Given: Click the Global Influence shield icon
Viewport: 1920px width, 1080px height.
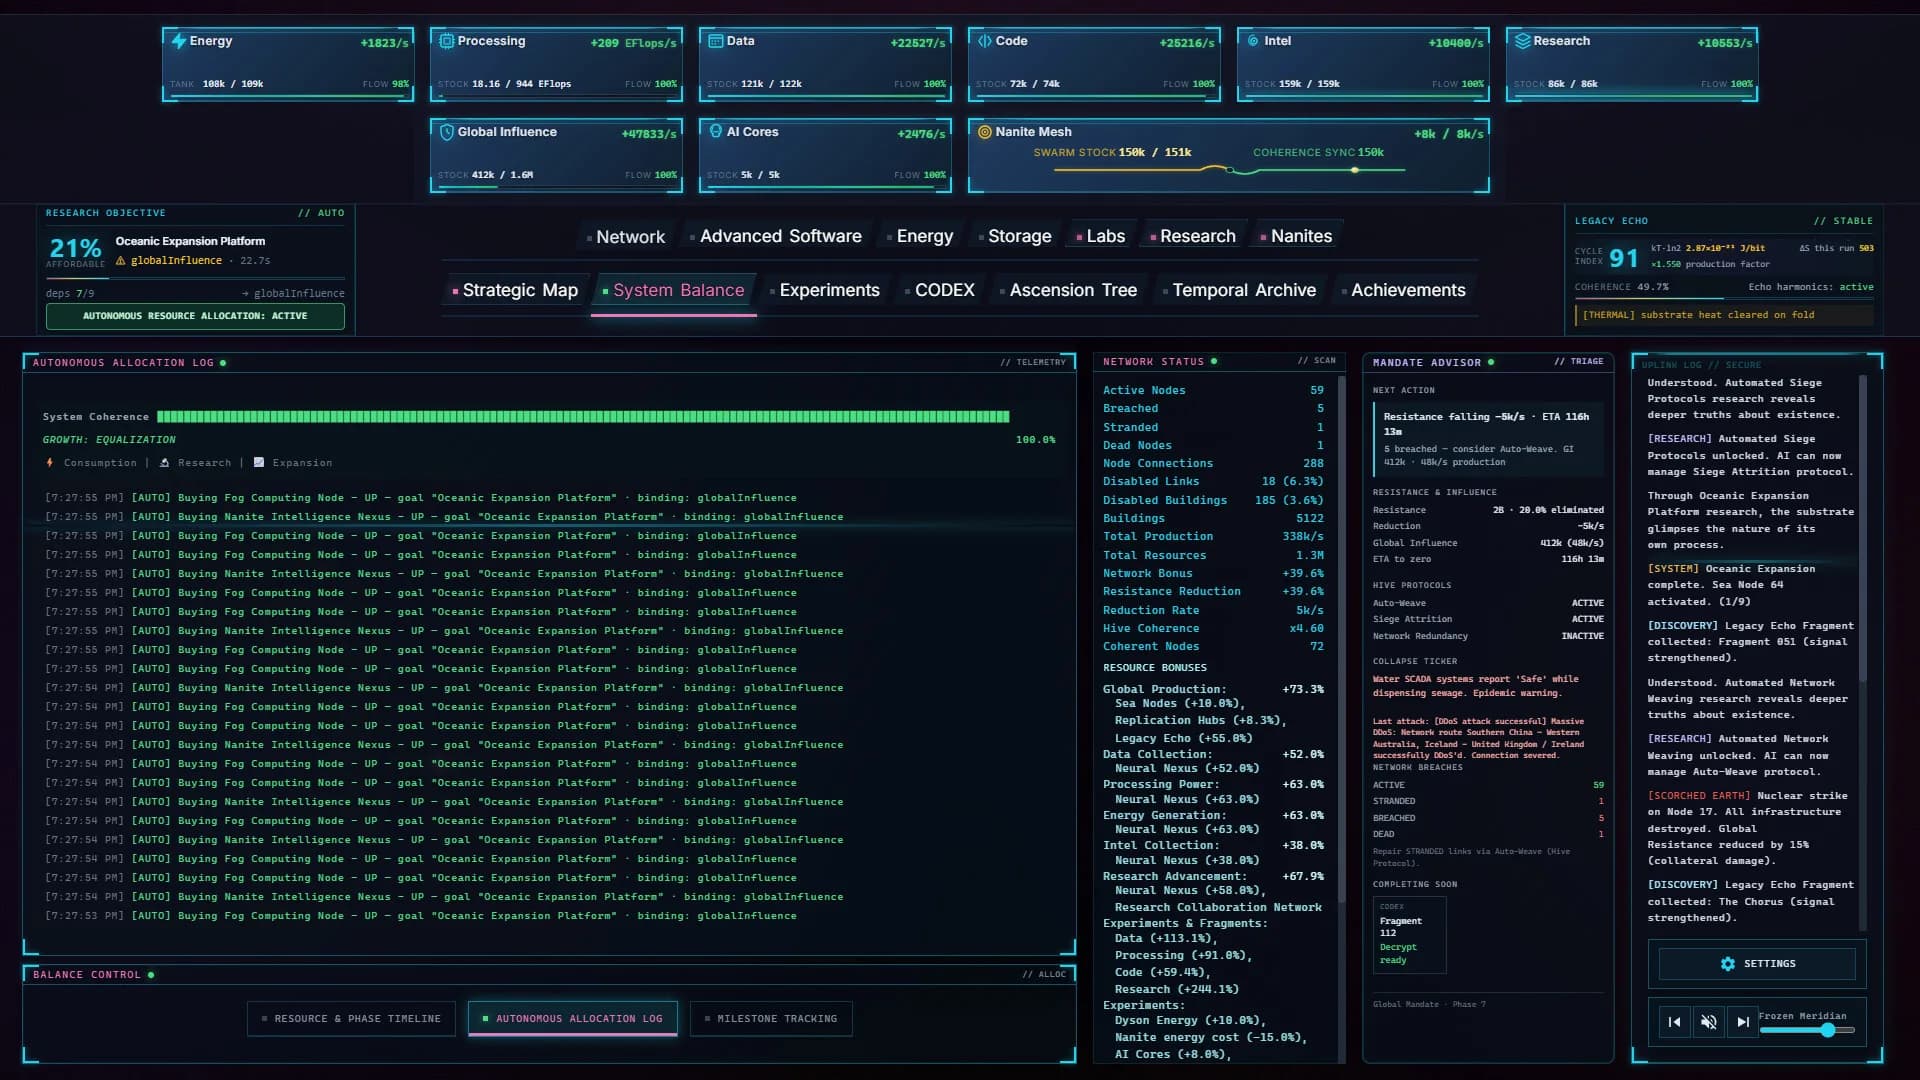Looking at the screenshot, I should click(447, 132).
